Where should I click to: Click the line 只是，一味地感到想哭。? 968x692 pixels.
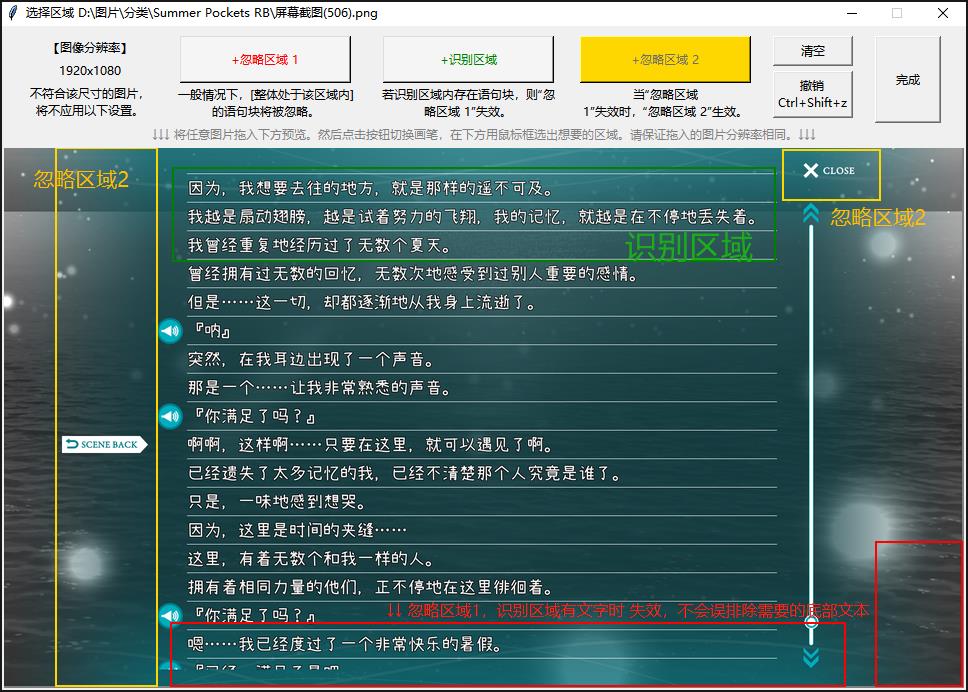point(277,501)
